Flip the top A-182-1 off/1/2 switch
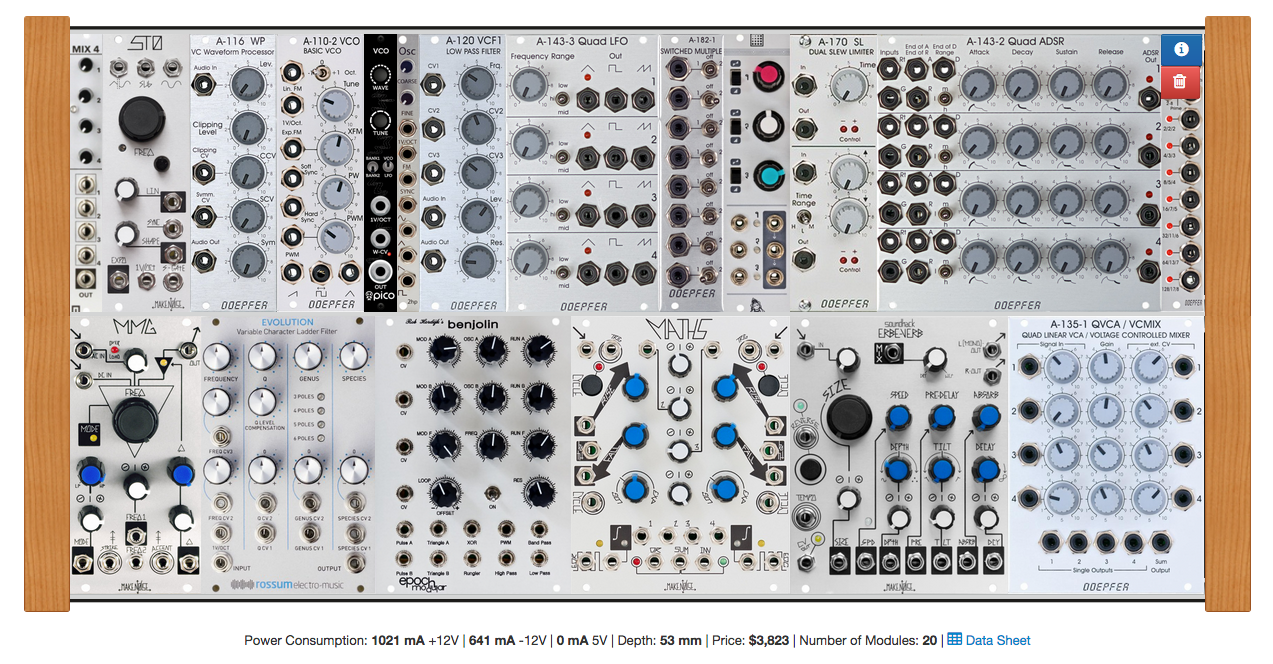The image size is (1273, 664). pyautogui.click(x=709, y=70)
